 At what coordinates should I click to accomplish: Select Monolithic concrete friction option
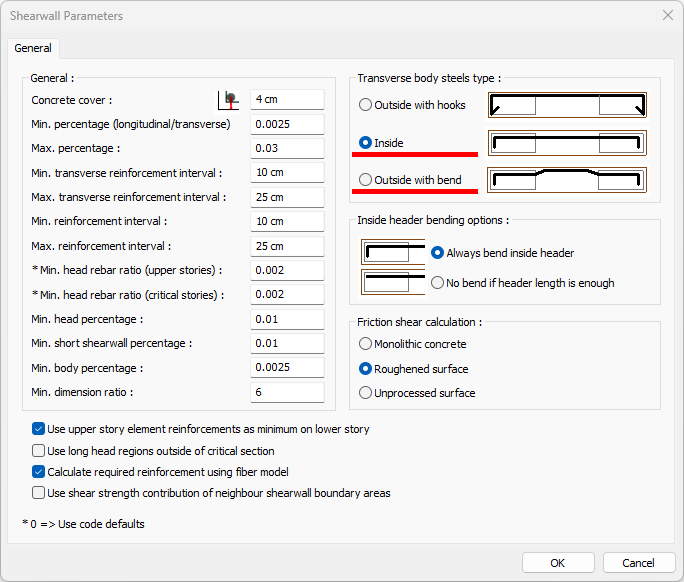tap(366, 344)
